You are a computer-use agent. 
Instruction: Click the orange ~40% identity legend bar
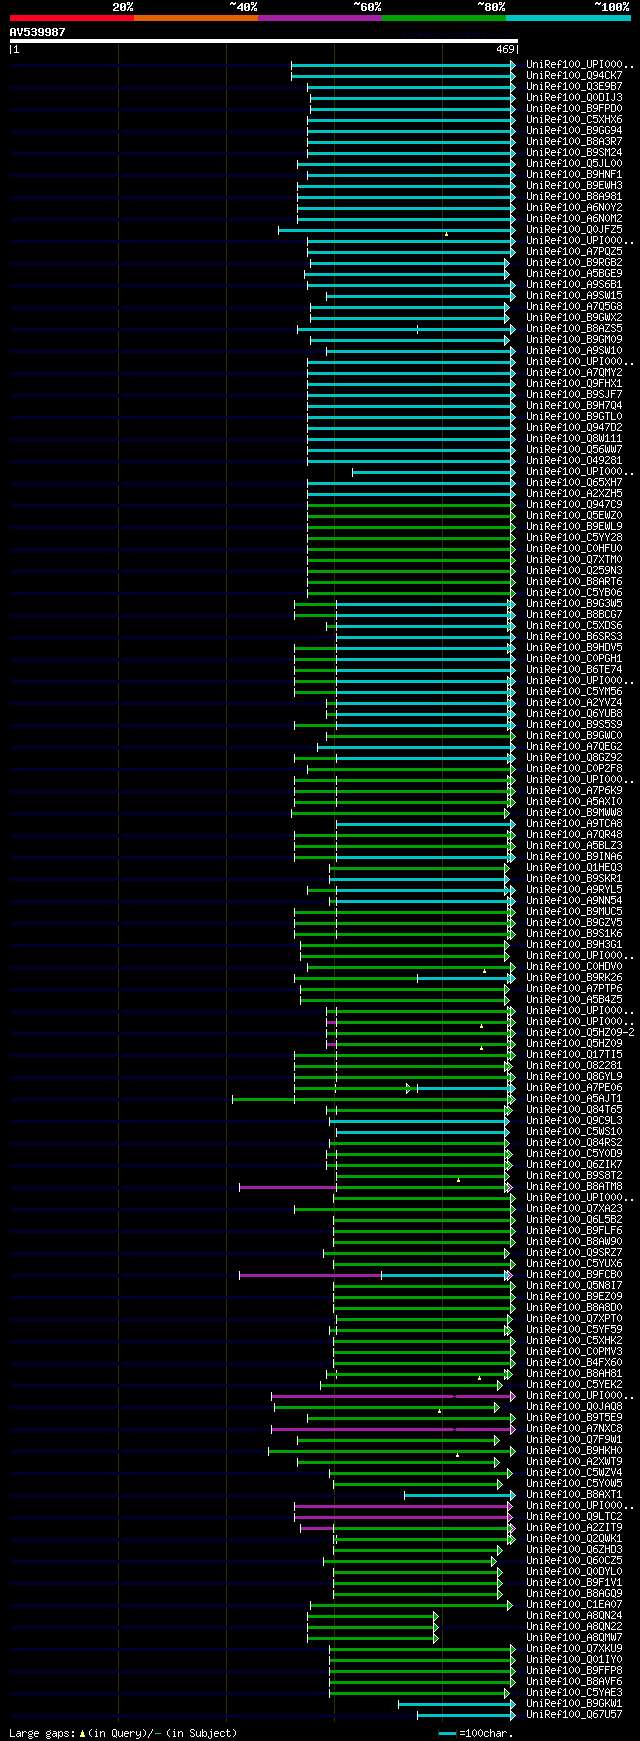click(196, 18)
